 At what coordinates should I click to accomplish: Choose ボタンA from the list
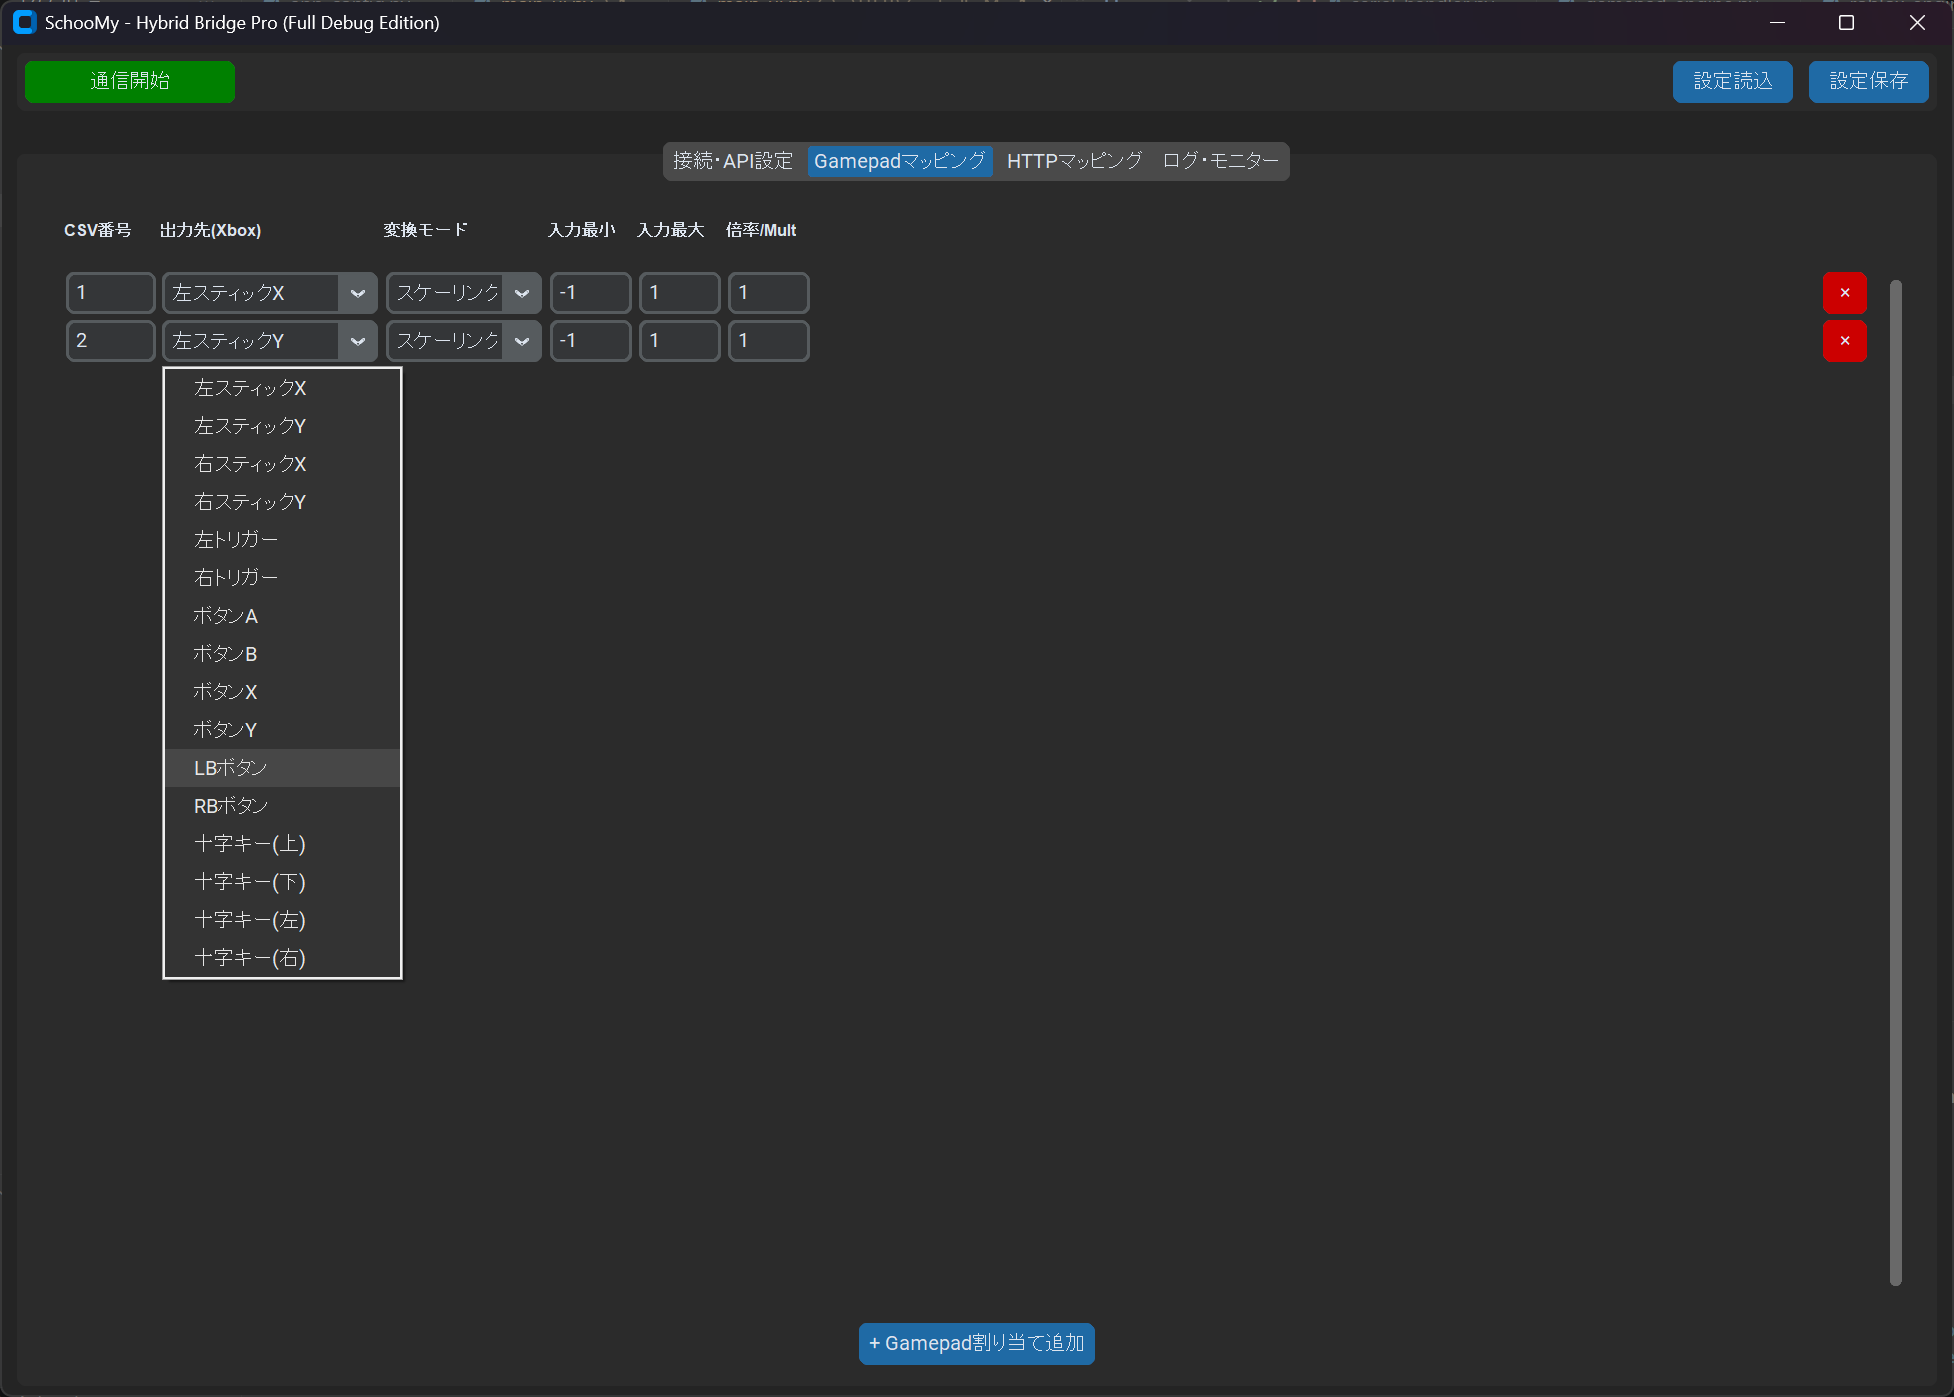tap(282, 616)
